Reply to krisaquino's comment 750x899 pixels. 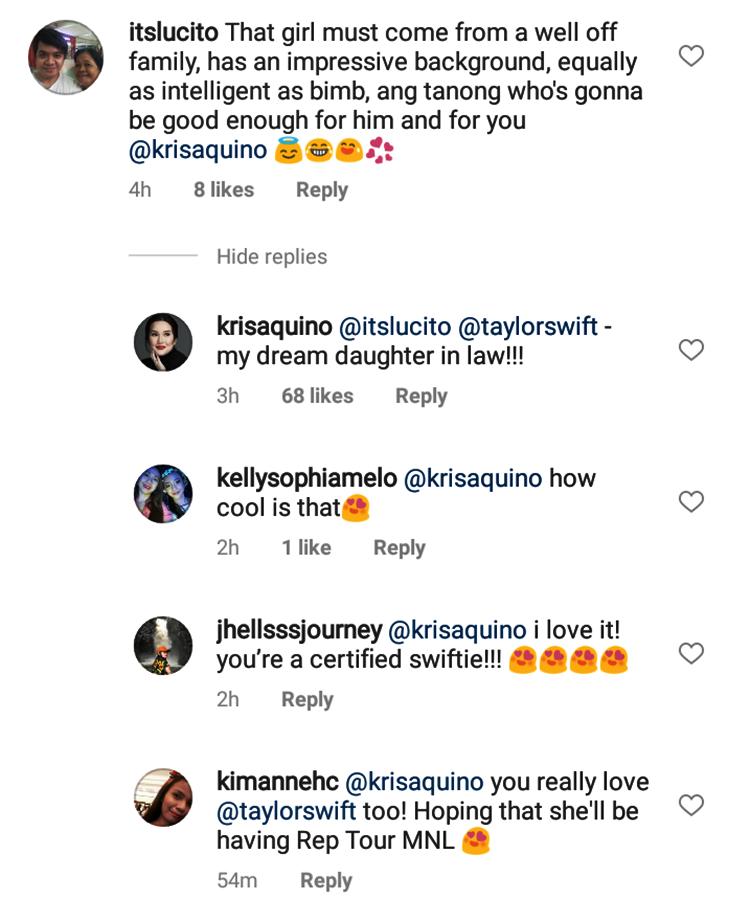pyautogui.click(x=421, y=396)
